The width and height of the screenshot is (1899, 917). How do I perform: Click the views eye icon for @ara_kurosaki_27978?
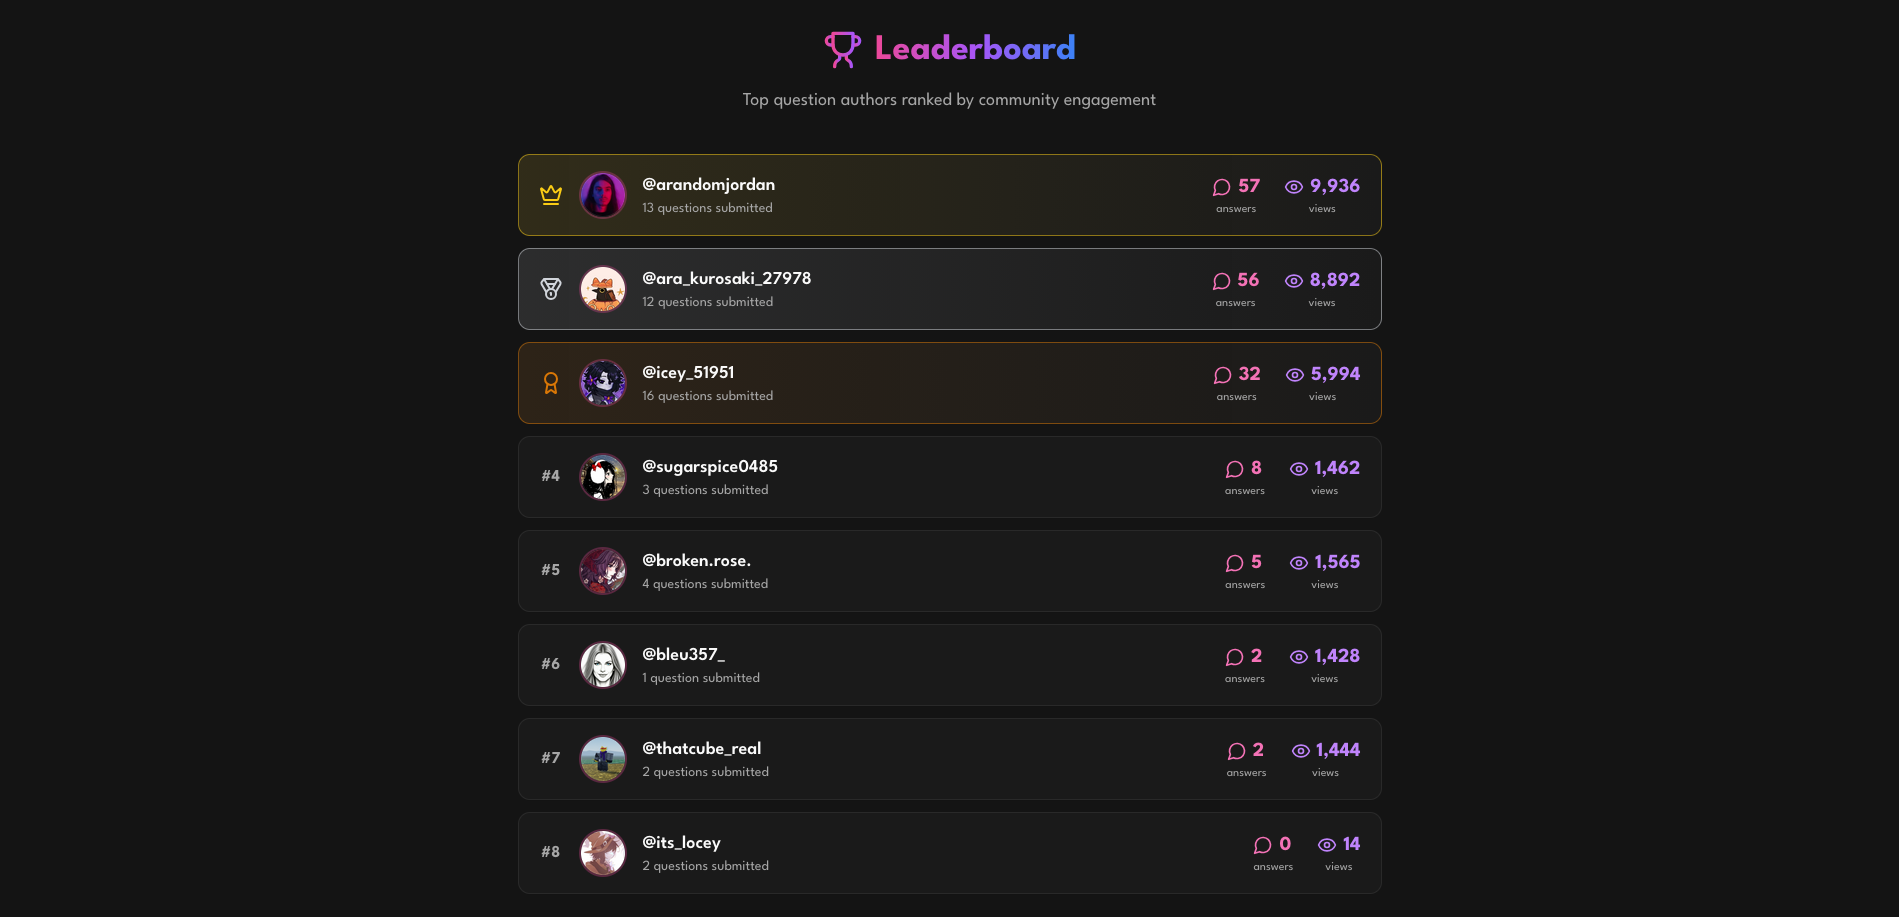pos(1294,281)
